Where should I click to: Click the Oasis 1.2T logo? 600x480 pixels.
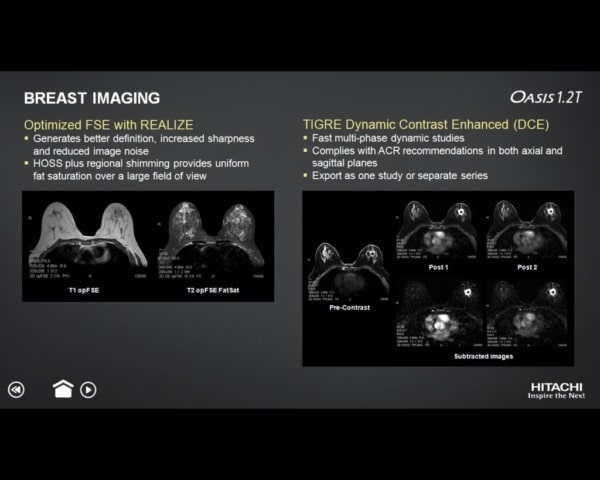(x=546, y=97)
